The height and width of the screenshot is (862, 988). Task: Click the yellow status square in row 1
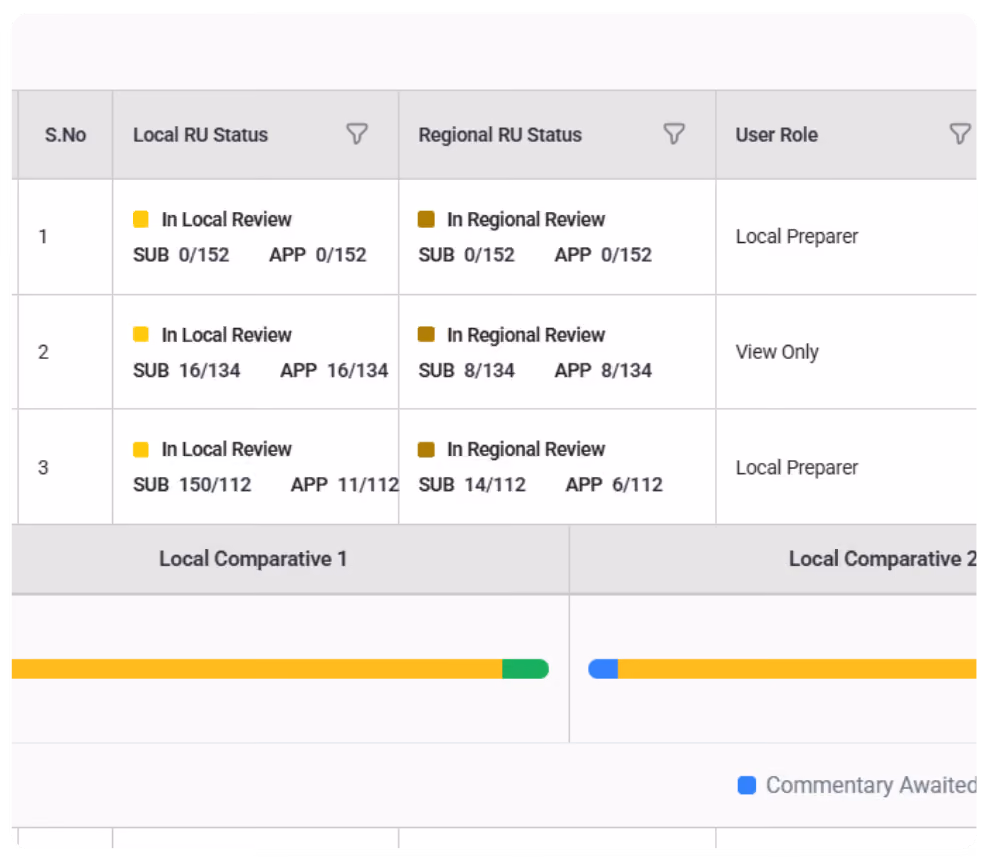(x=141, y=219)
